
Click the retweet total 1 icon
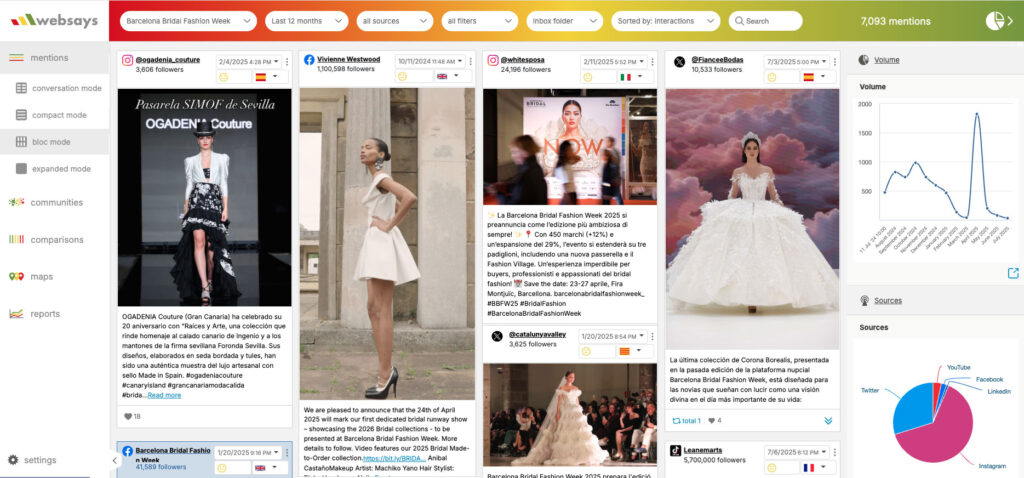[x=677, y=421]
